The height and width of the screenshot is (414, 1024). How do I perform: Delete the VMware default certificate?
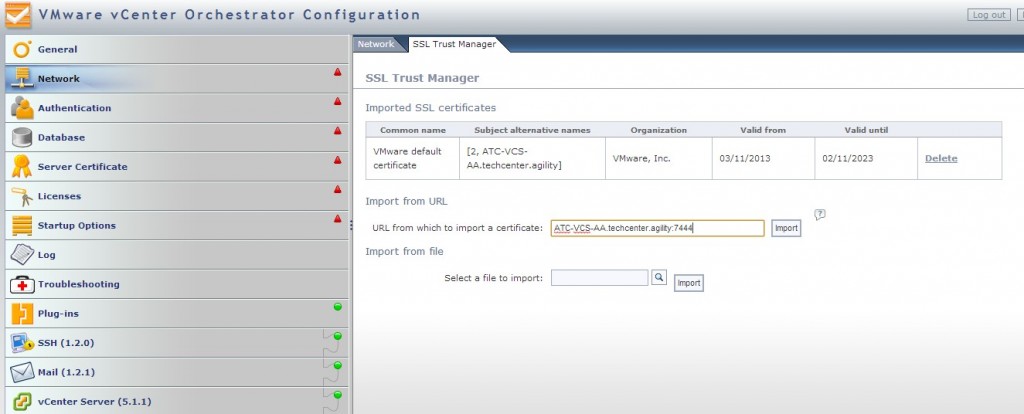[x=941, y=158]
